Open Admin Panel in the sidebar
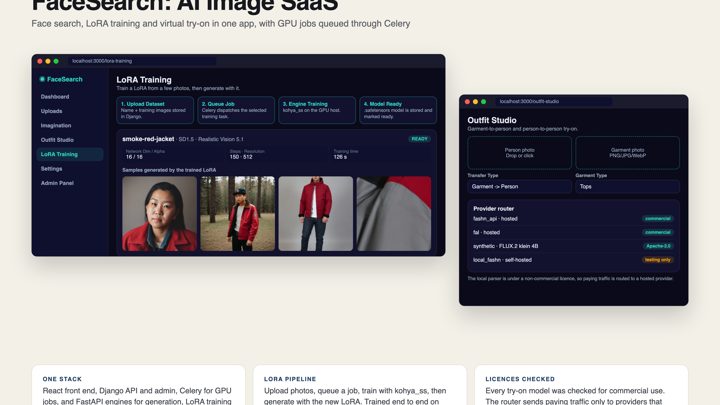Viewport: 720px width, 405px height. coord(57,183)
